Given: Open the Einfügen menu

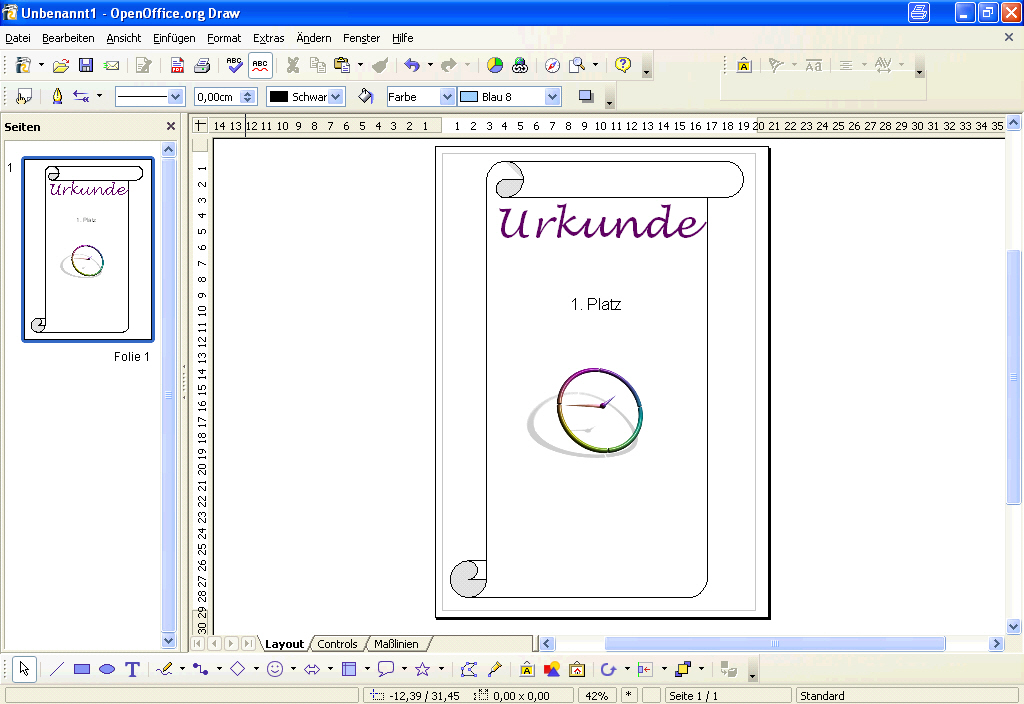Looking at the screenshot, I should click(x=174, y=38).
